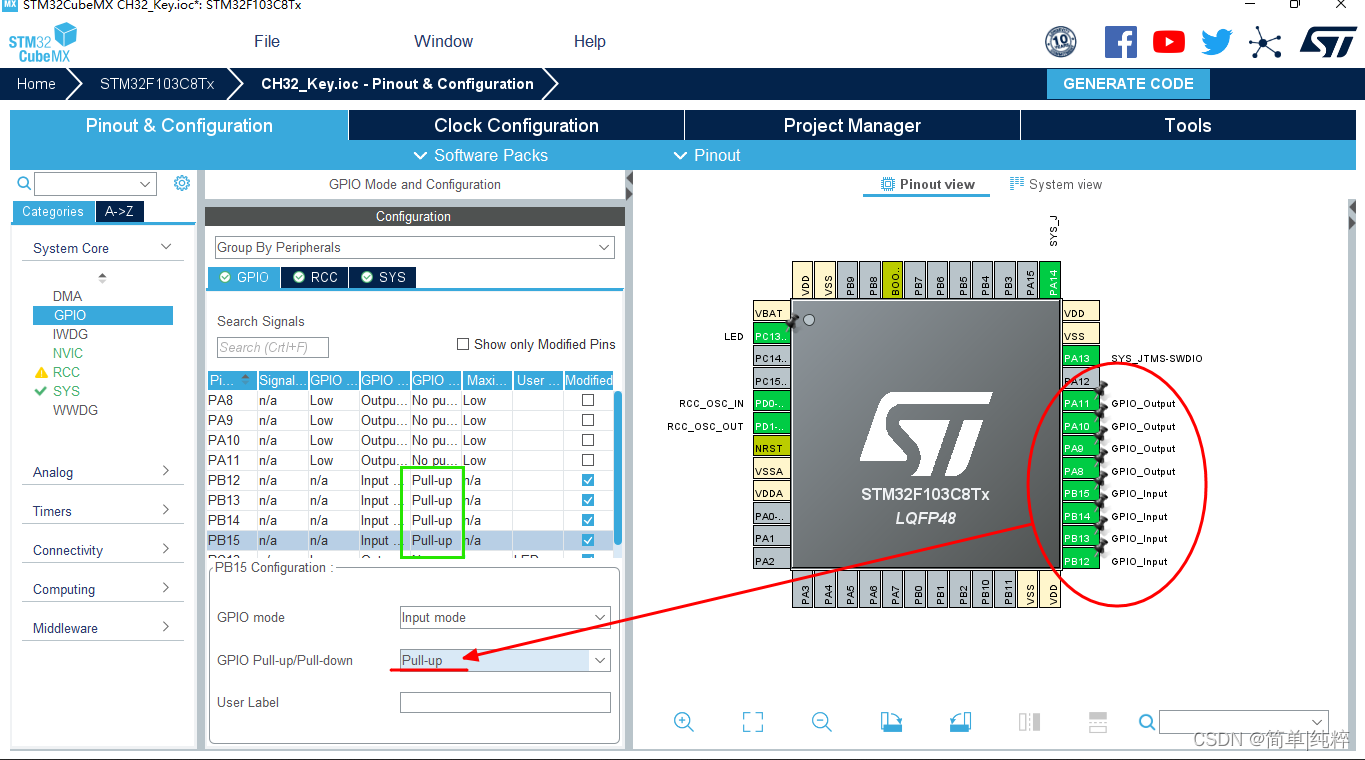The image size is (1365, 760).
Task: Switch to the Clock Configuration tab
Action: (x=516, y=125)
